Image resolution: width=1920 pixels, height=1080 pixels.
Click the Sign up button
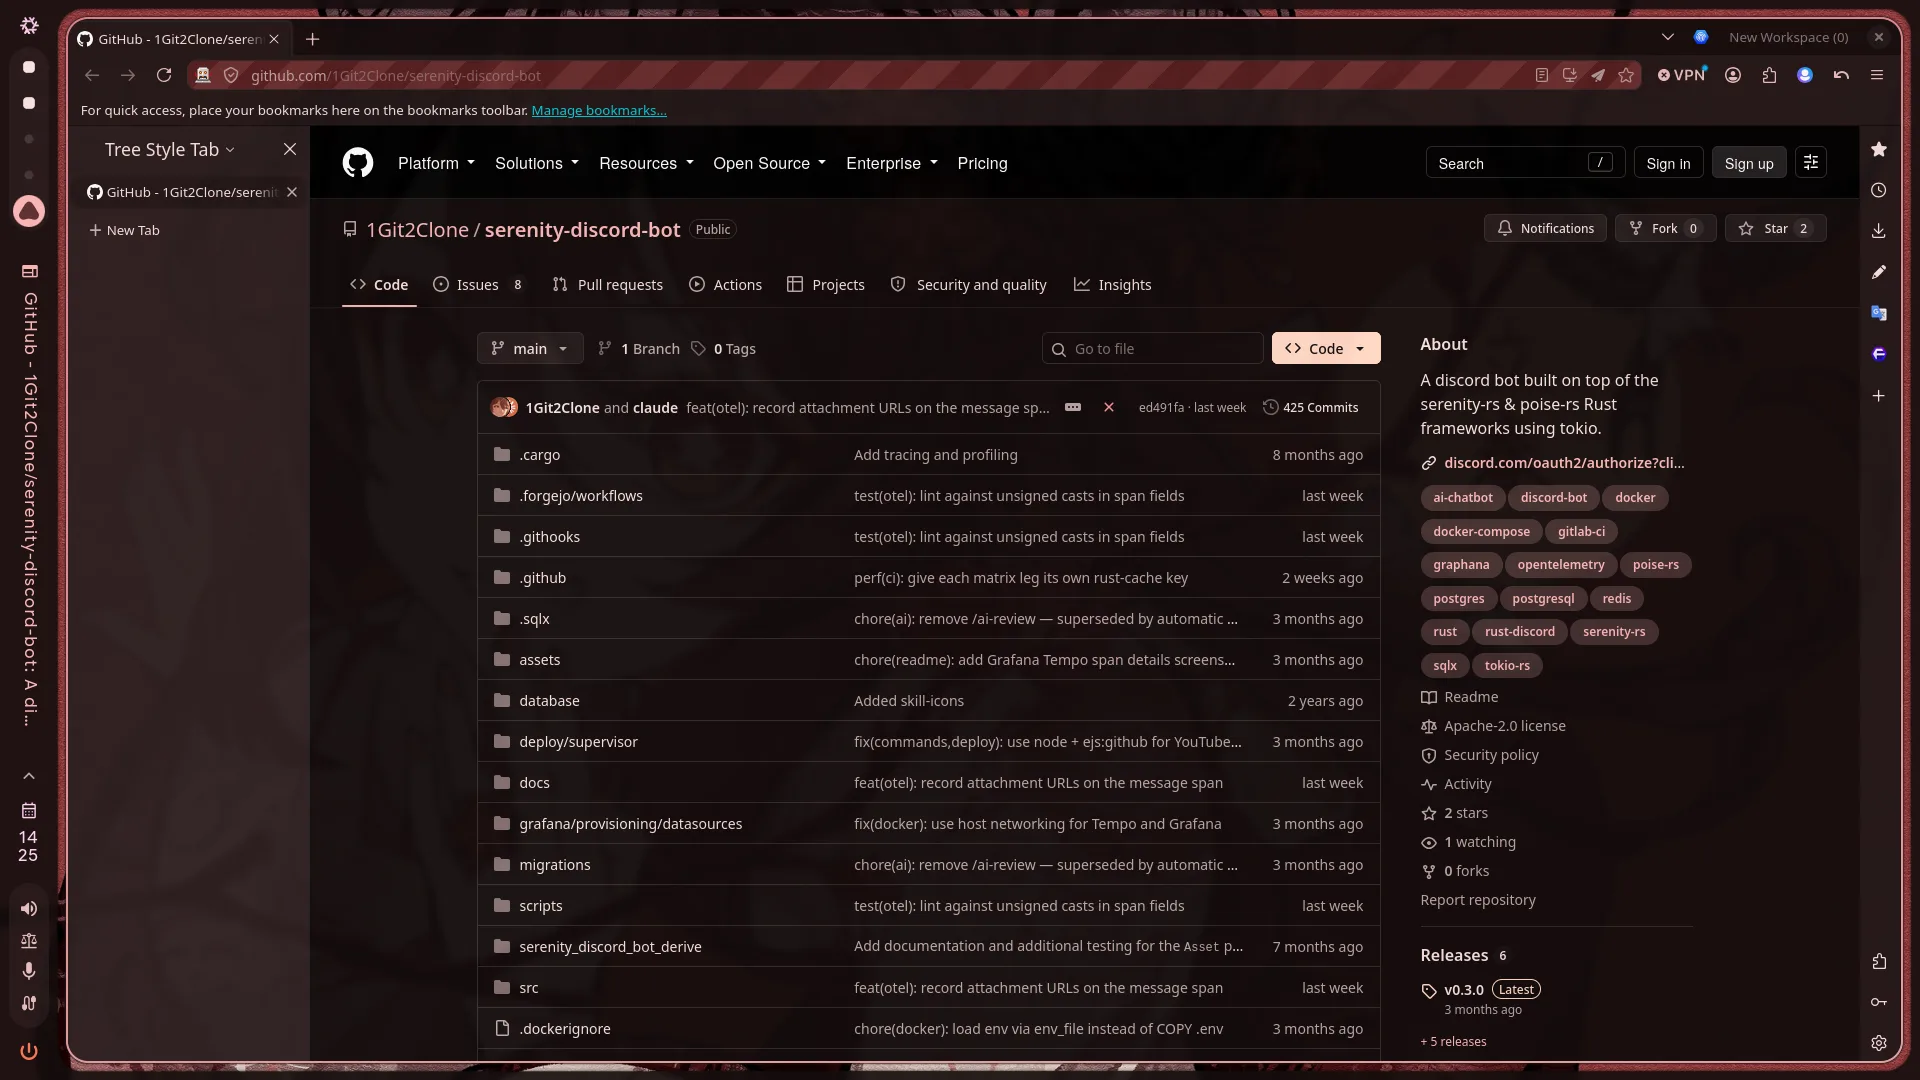tap(1748, 163)
